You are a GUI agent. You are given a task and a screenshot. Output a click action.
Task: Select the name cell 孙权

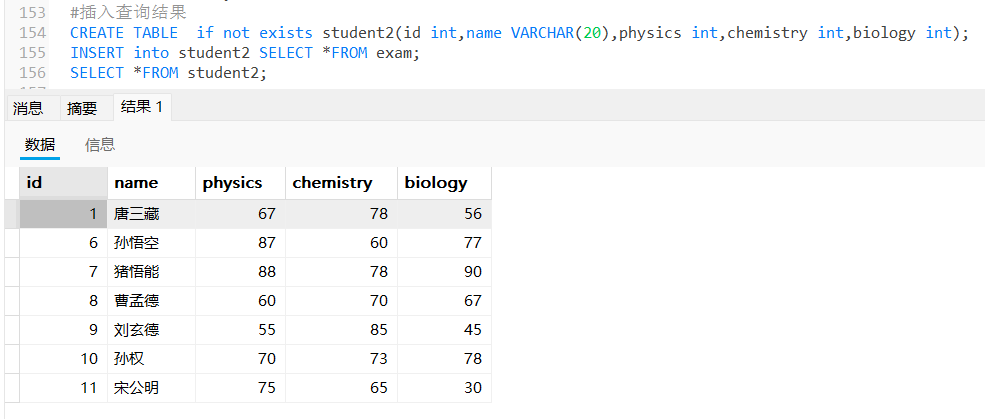[x=151, y=359]
